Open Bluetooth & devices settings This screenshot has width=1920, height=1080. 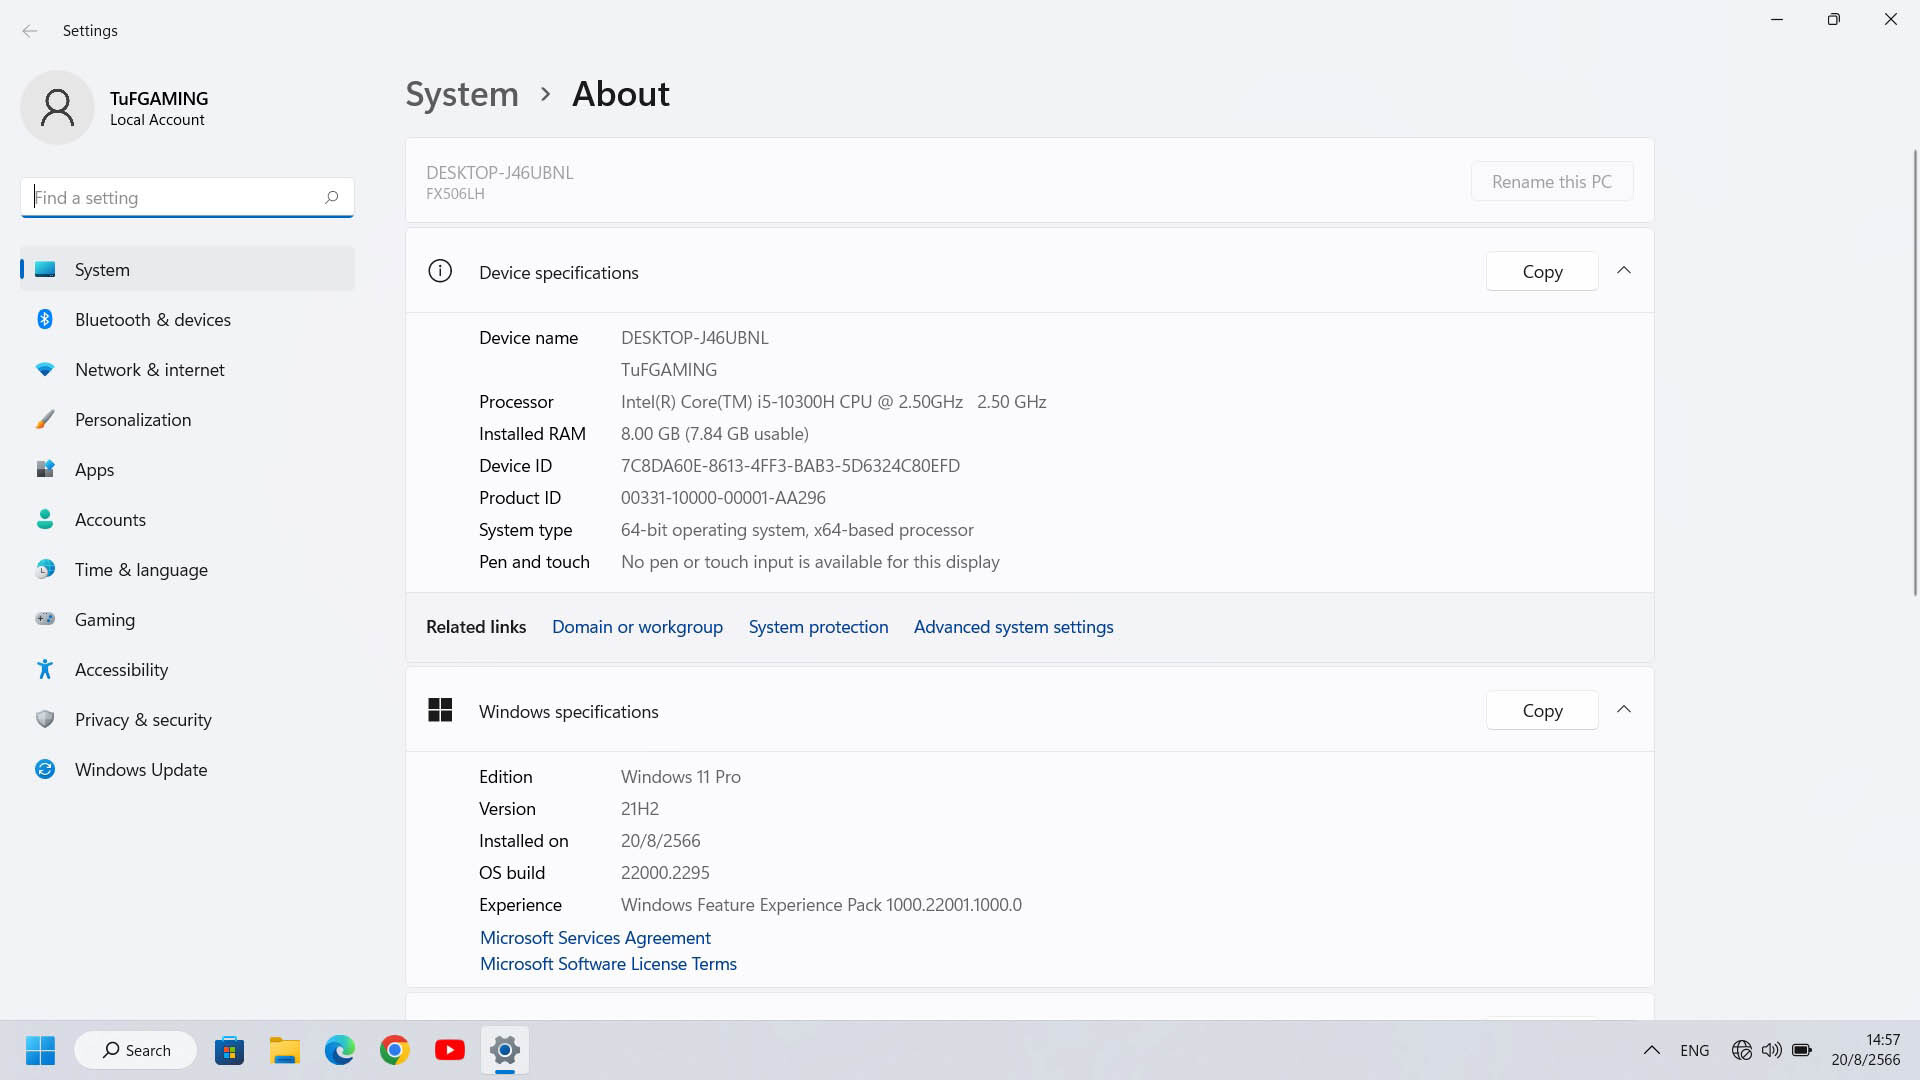(187, 320)
